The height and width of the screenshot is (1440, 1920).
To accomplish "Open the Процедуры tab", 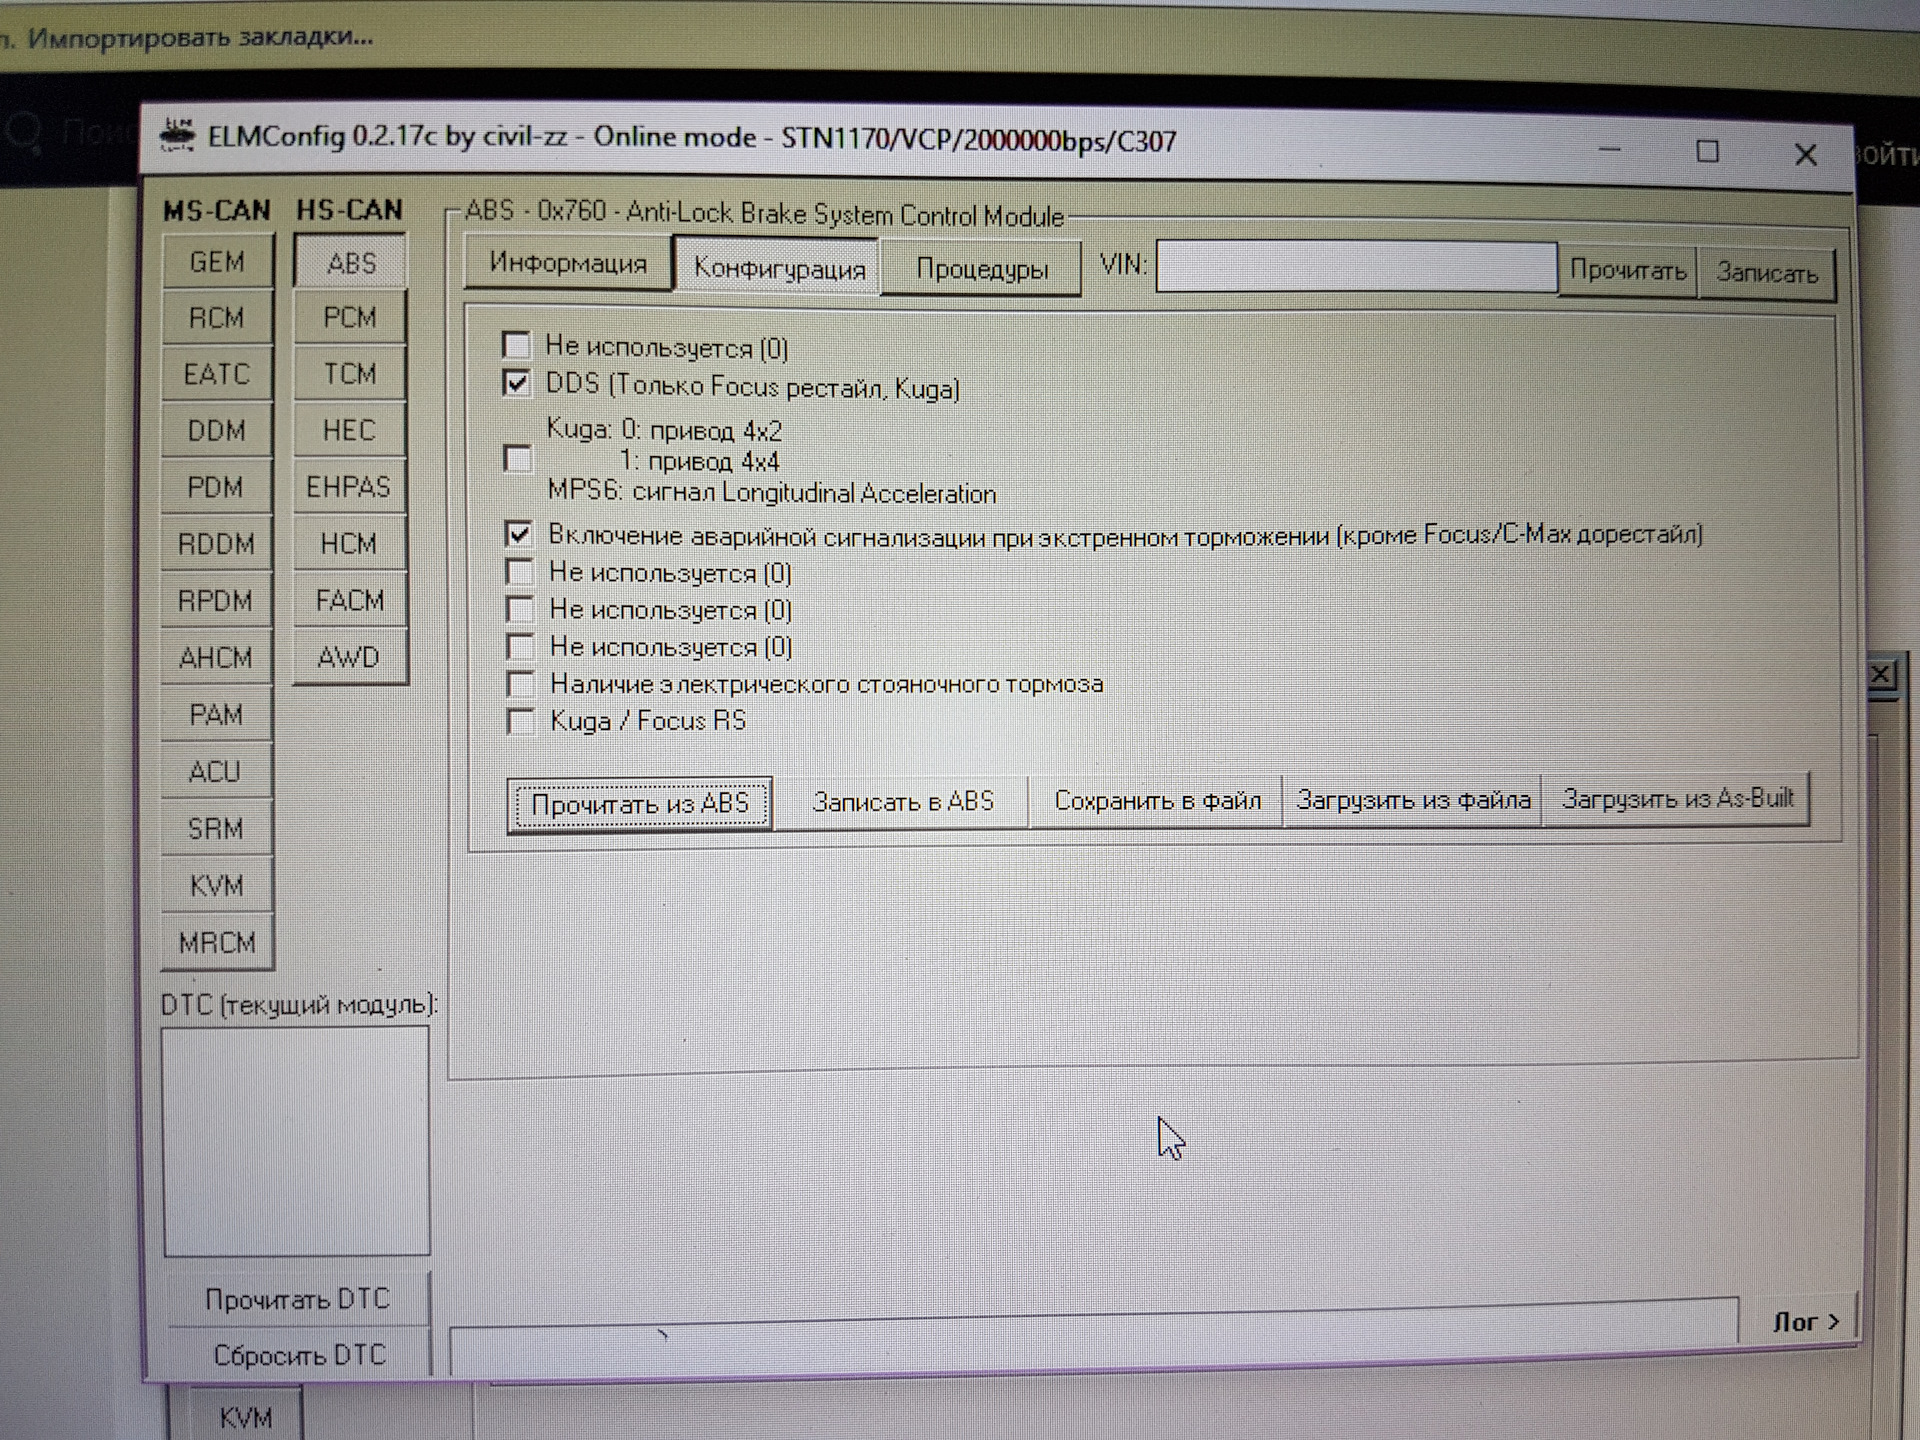I will point(981,269).
